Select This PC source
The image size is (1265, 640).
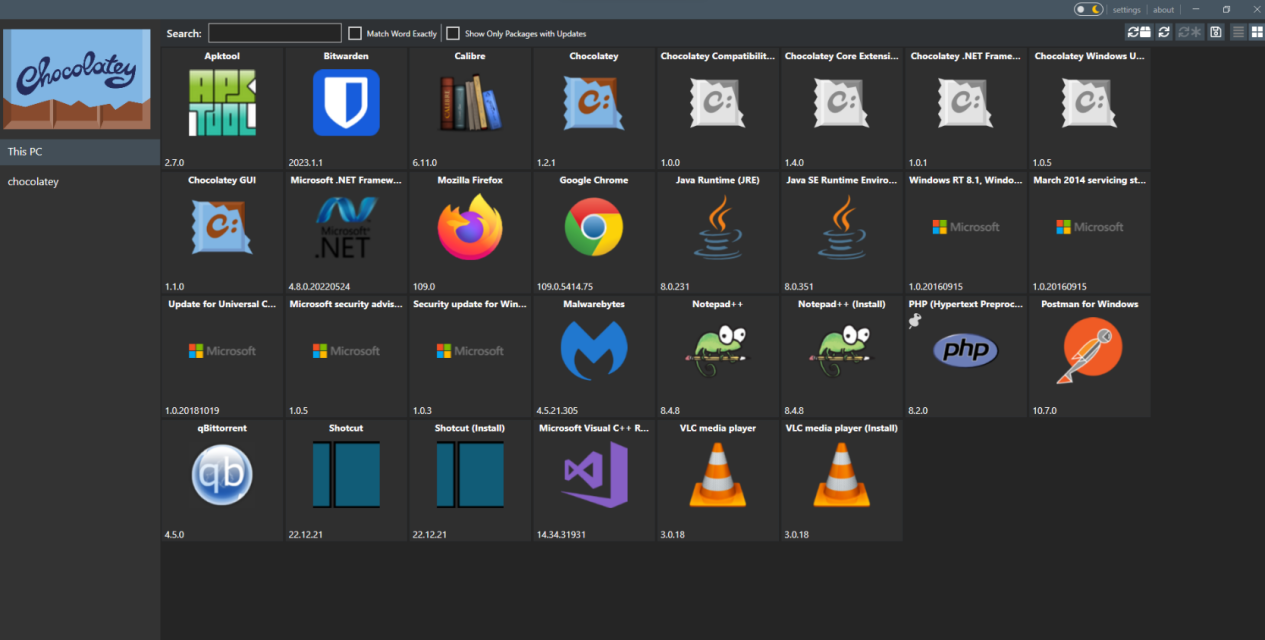80,152
